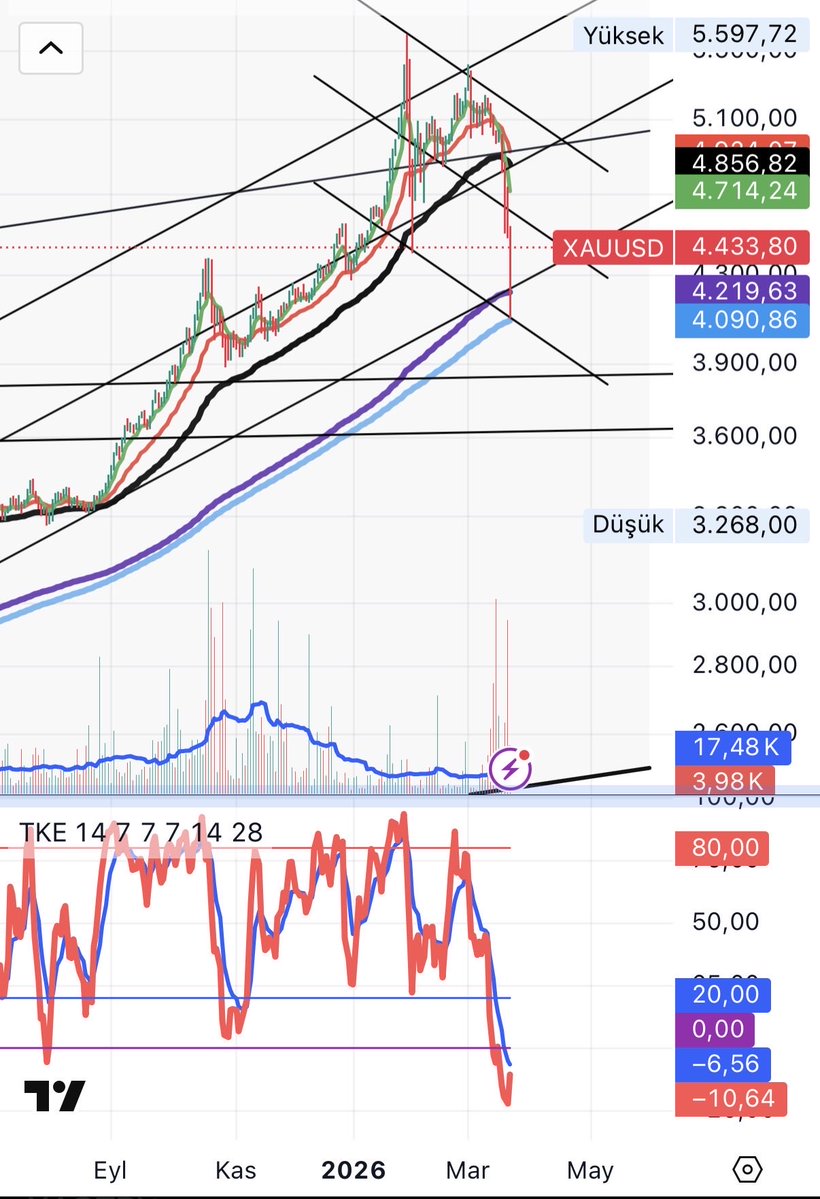
Task: Click the 3.600,00 price axis label
Action: [744, 436]
